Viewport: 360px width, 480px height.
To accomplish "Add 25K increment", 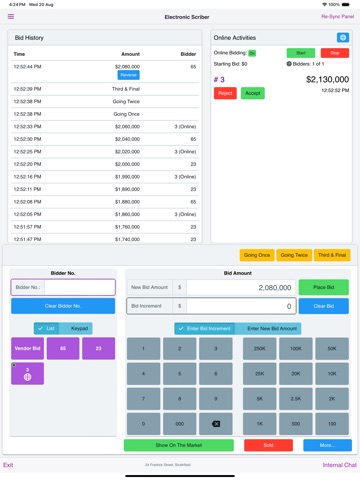I will pyautogui.click(x=259, y=374).
